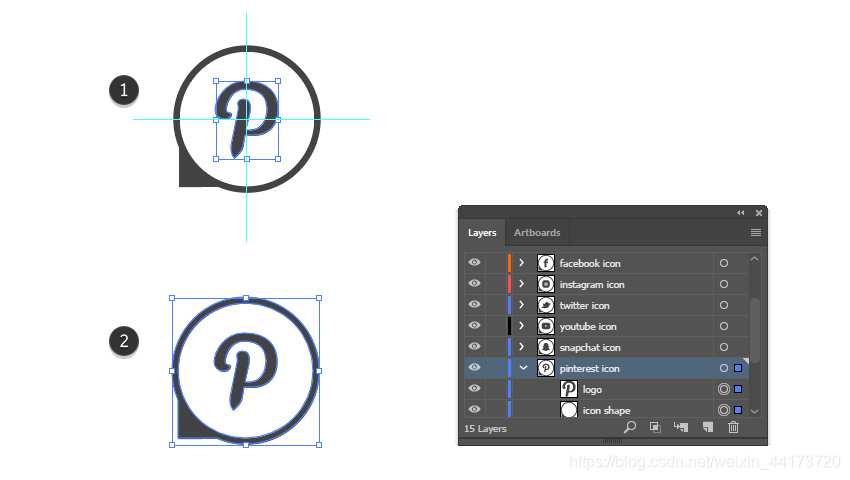The height and width of the screenshot is (480, 850).
Task: Open the Layers panel options menu
Action: (x=756, y=233)
